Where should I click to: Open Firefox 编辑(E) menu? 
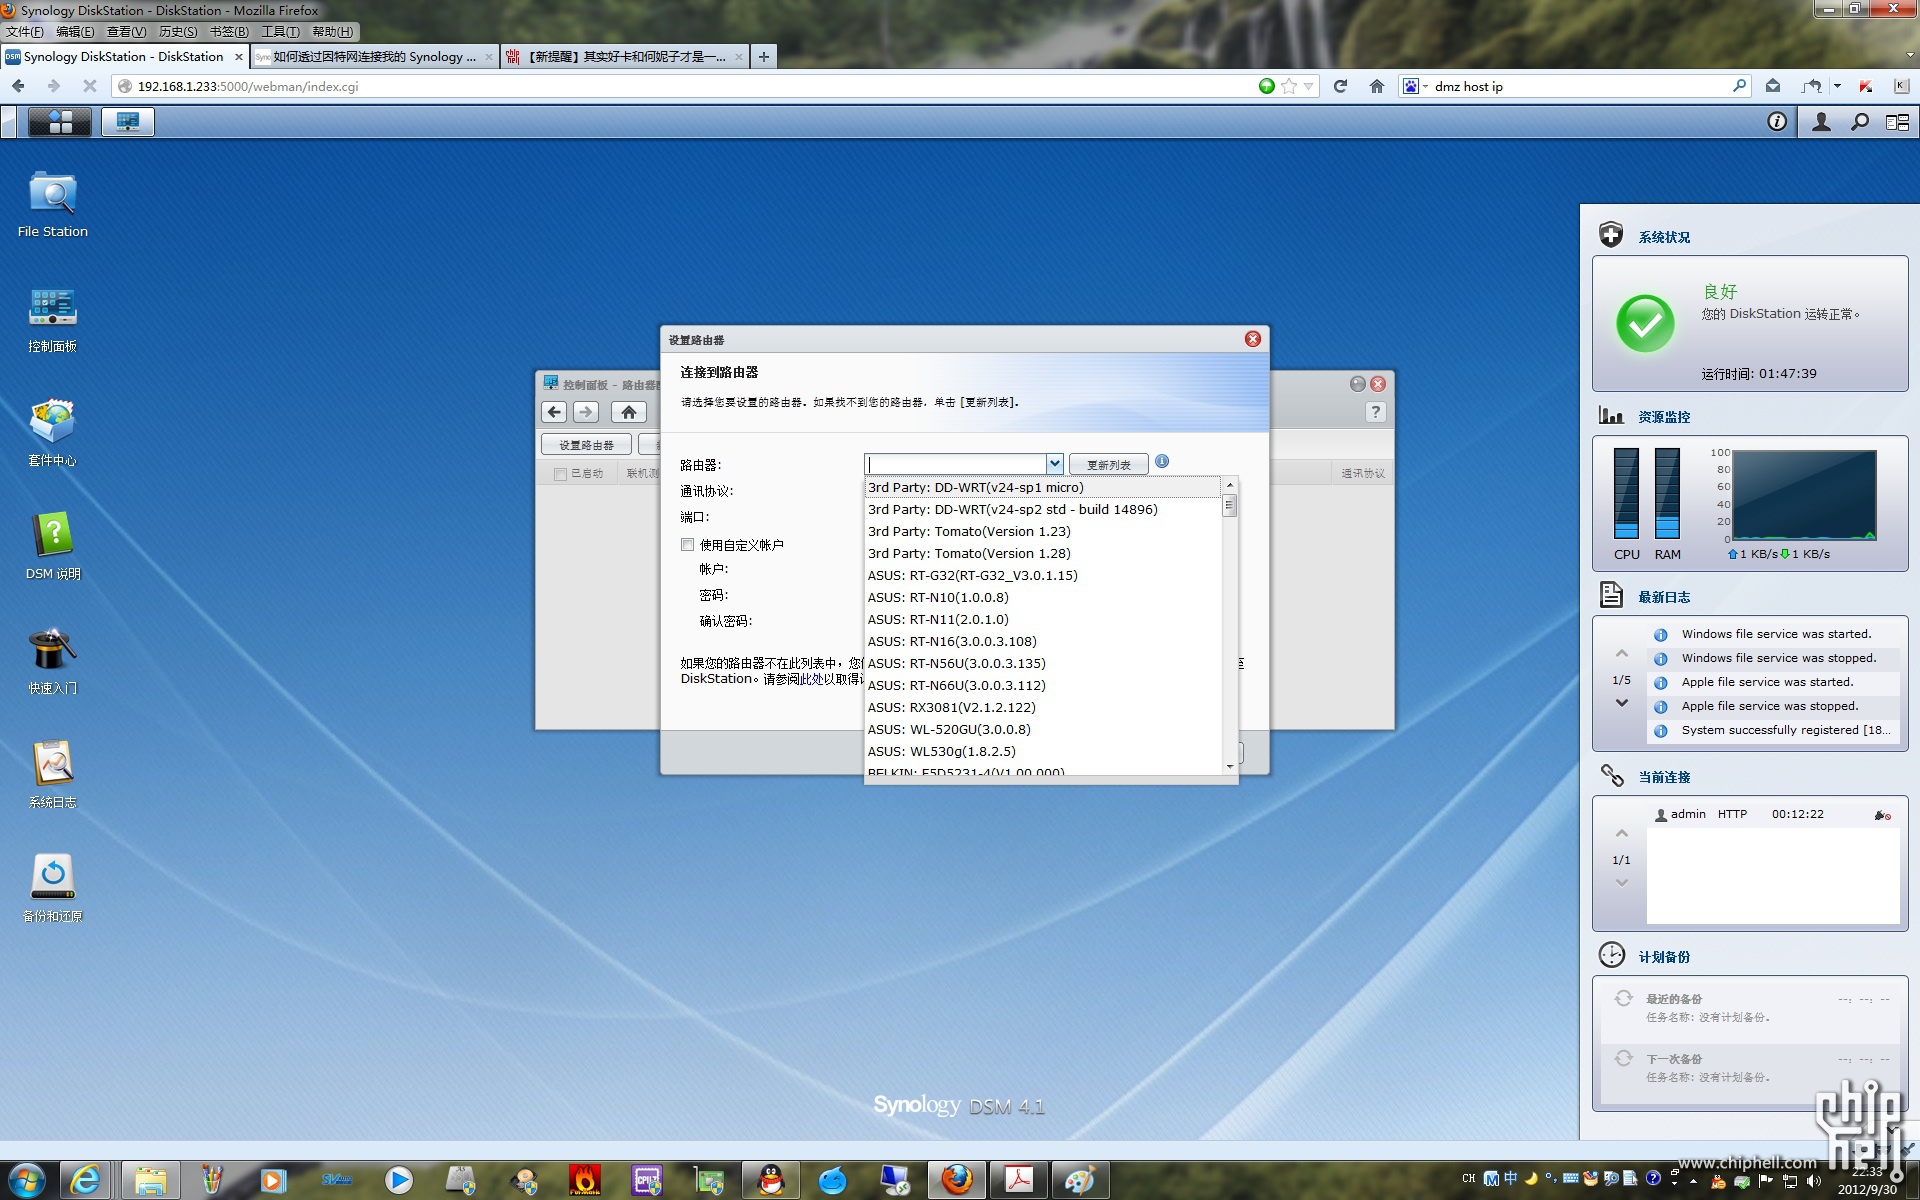(x=75, y=32)
